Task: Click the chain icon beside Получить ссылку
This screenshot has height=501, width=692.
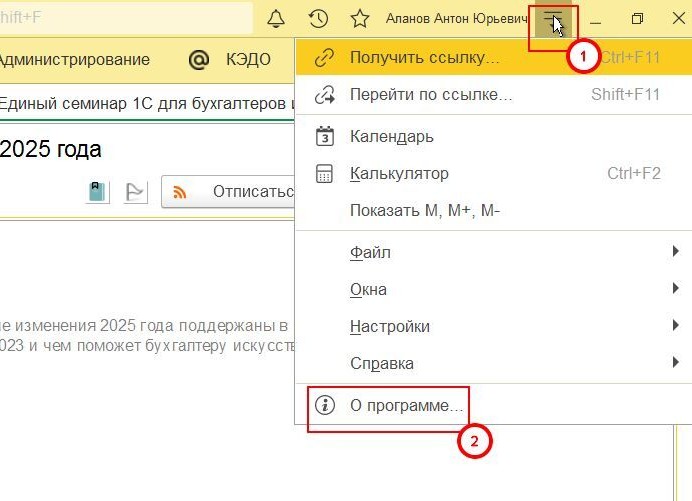Action: tap(325, 58)
